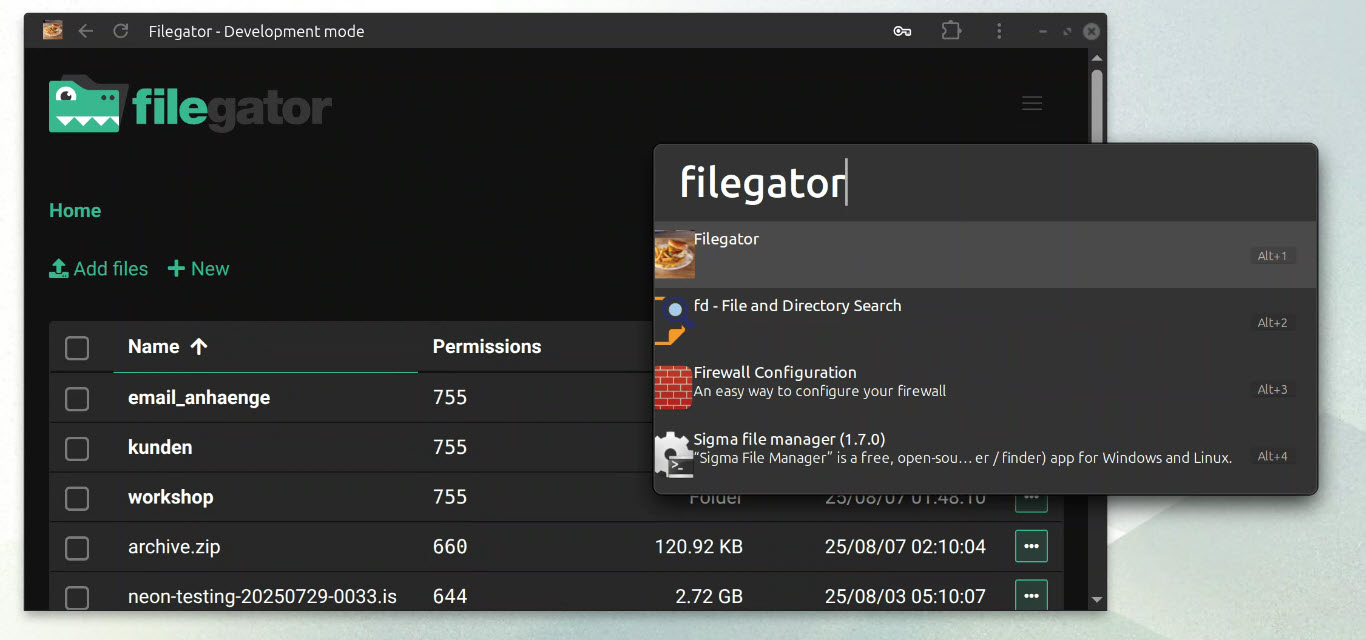Click the 25/08/07 02:10:04 date
Viewport: 1366px width, 640px height.
click(x=905, y=547)
